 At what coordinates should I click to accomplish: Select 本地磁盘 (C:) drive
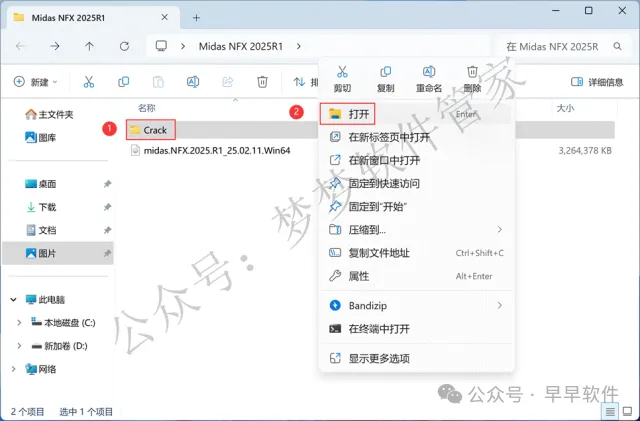64,323
